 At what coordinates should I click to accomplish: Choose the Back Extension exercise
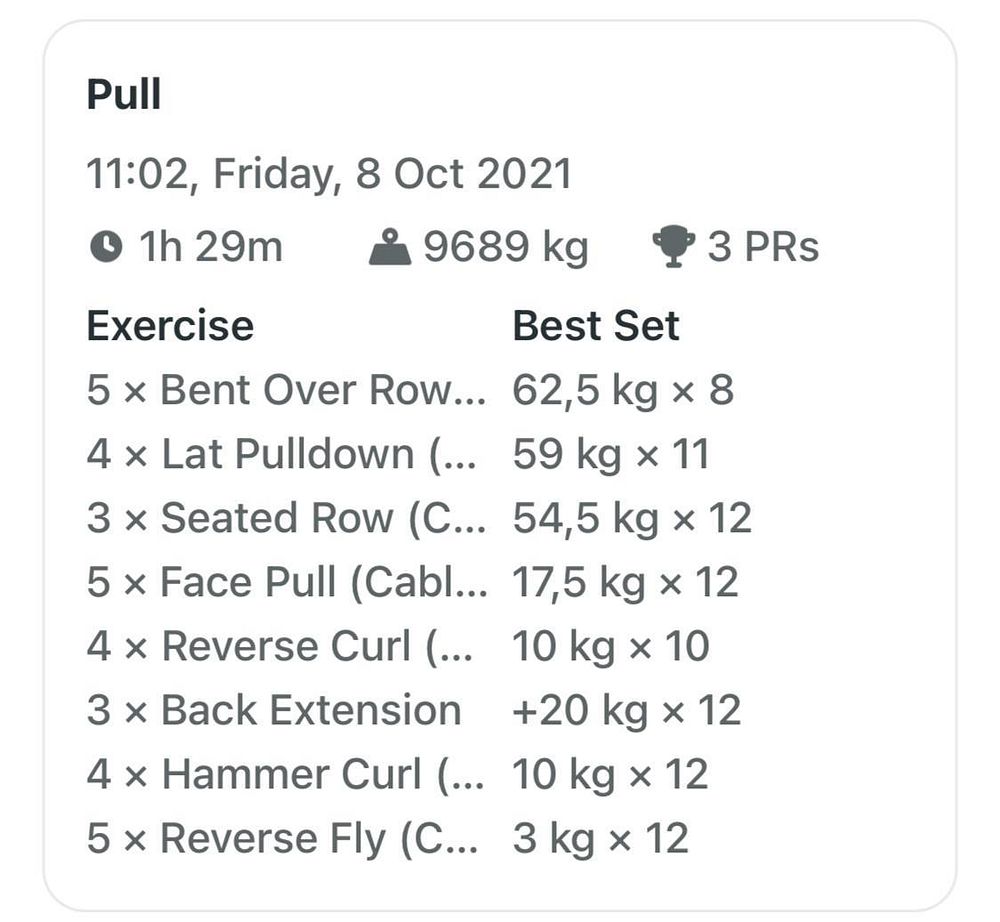[274, 710]
